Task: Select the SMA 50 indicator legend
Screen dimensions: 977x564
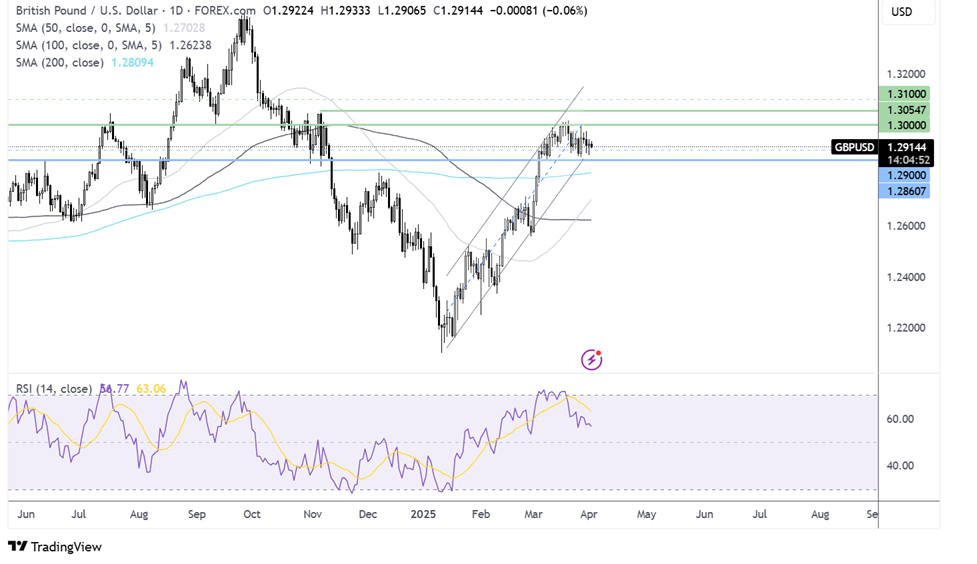Action: click(x=110, y=28)
